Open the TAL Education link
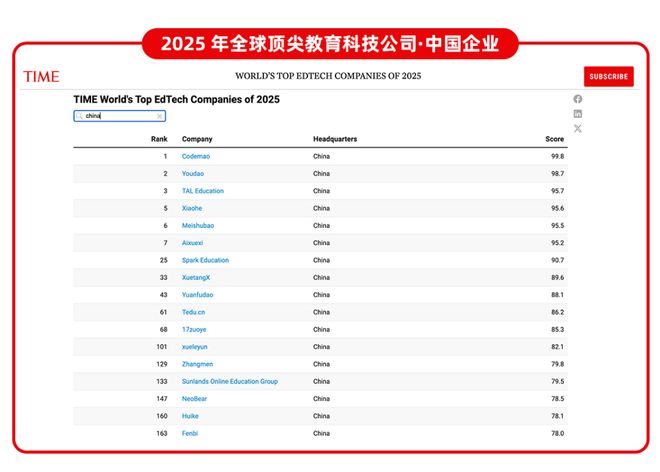Viewport: 660px width, 472px height. tap(203, 191)
